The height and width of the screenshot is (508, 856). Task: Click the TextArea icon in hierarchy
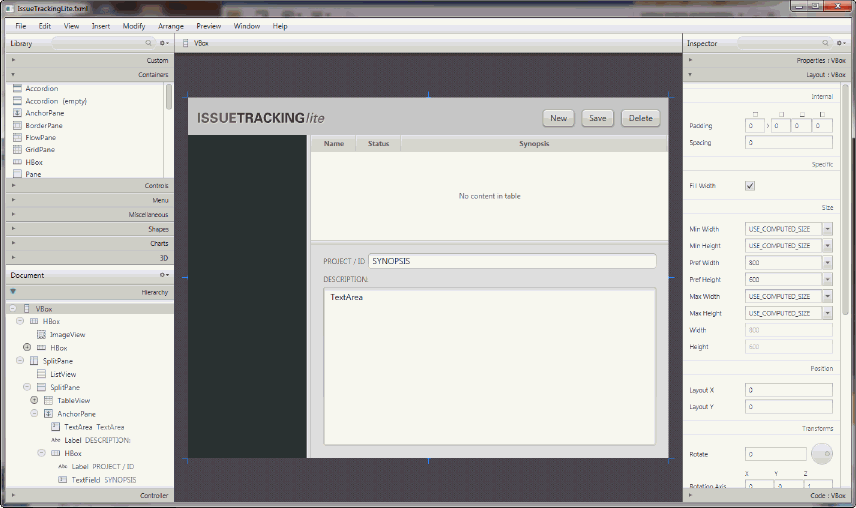point(56,427)
